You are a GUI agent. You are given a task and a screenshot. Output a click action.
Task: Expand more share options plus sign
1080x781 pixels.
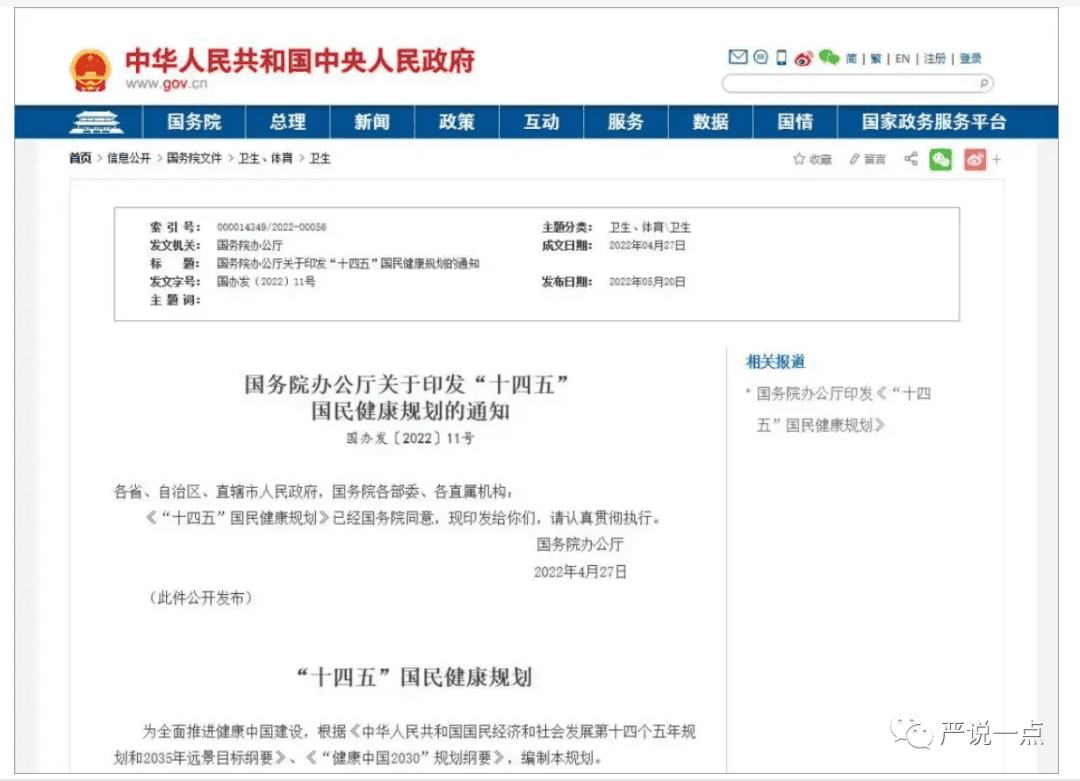(997, 159)
